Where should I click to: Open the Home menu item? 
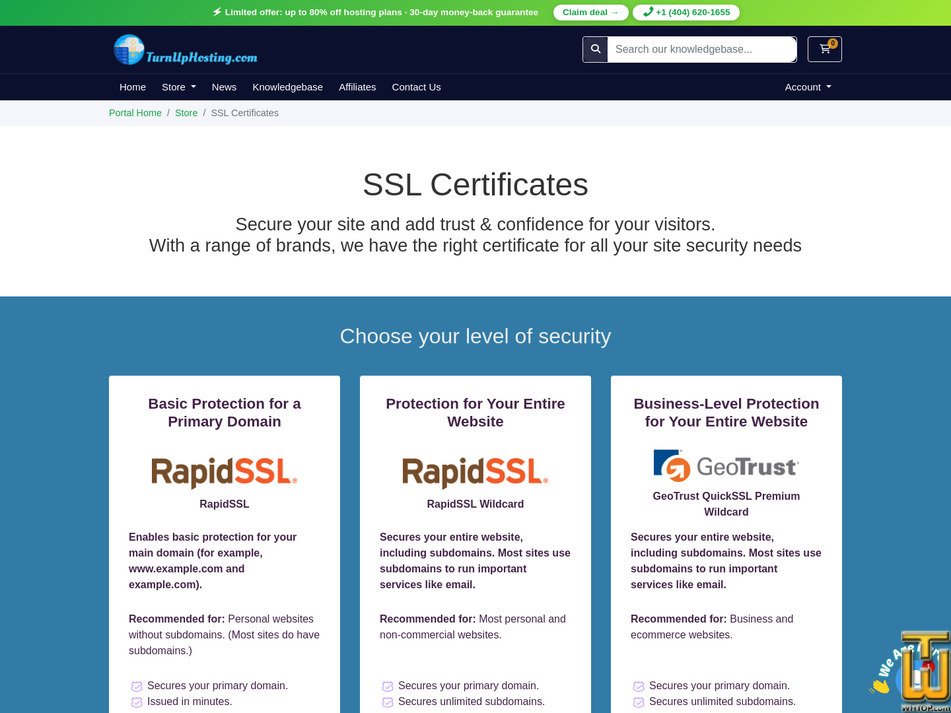(x=132, y=87)
